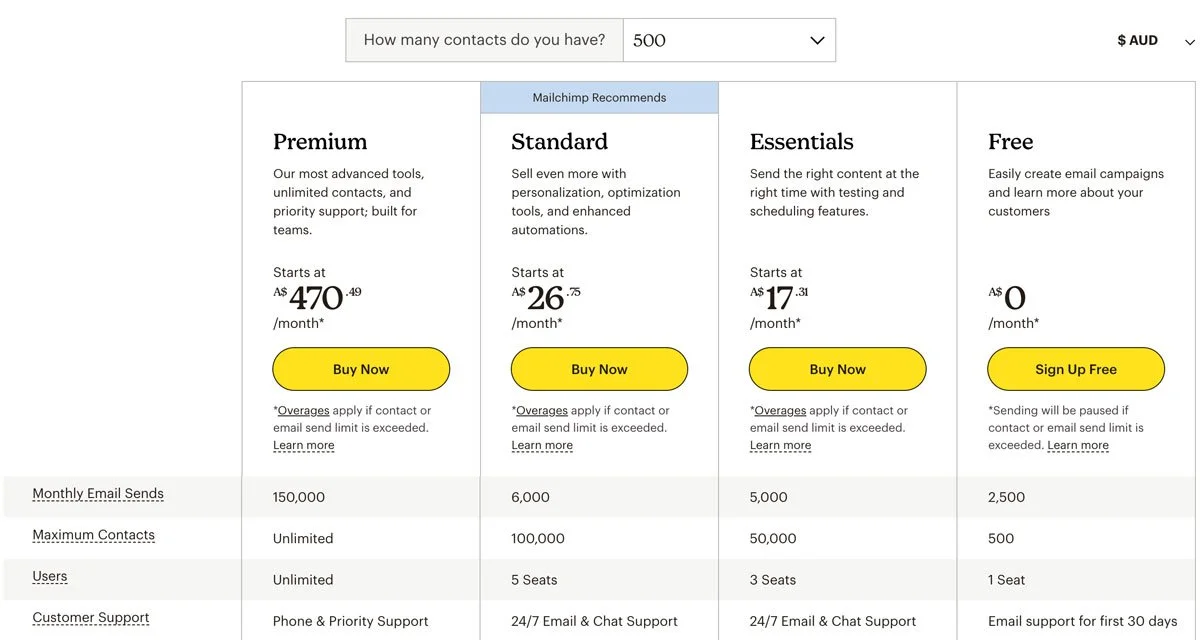The width and height of the screenshot is (1200, 640).
Task: Open the contacts count dropdown
Action: coord(729,40)
